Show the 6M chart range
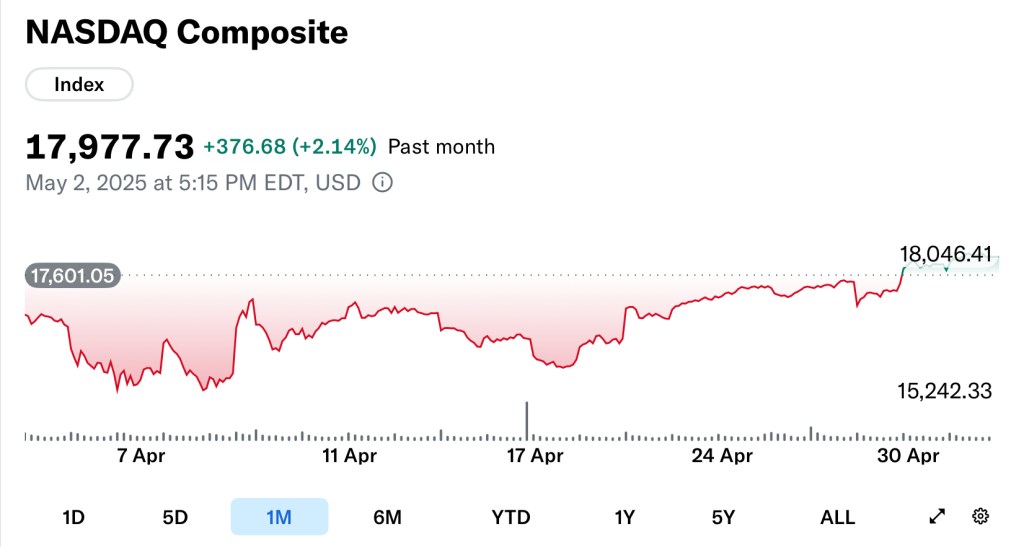This screenshot has height=547, width=1024. (387, 517)
